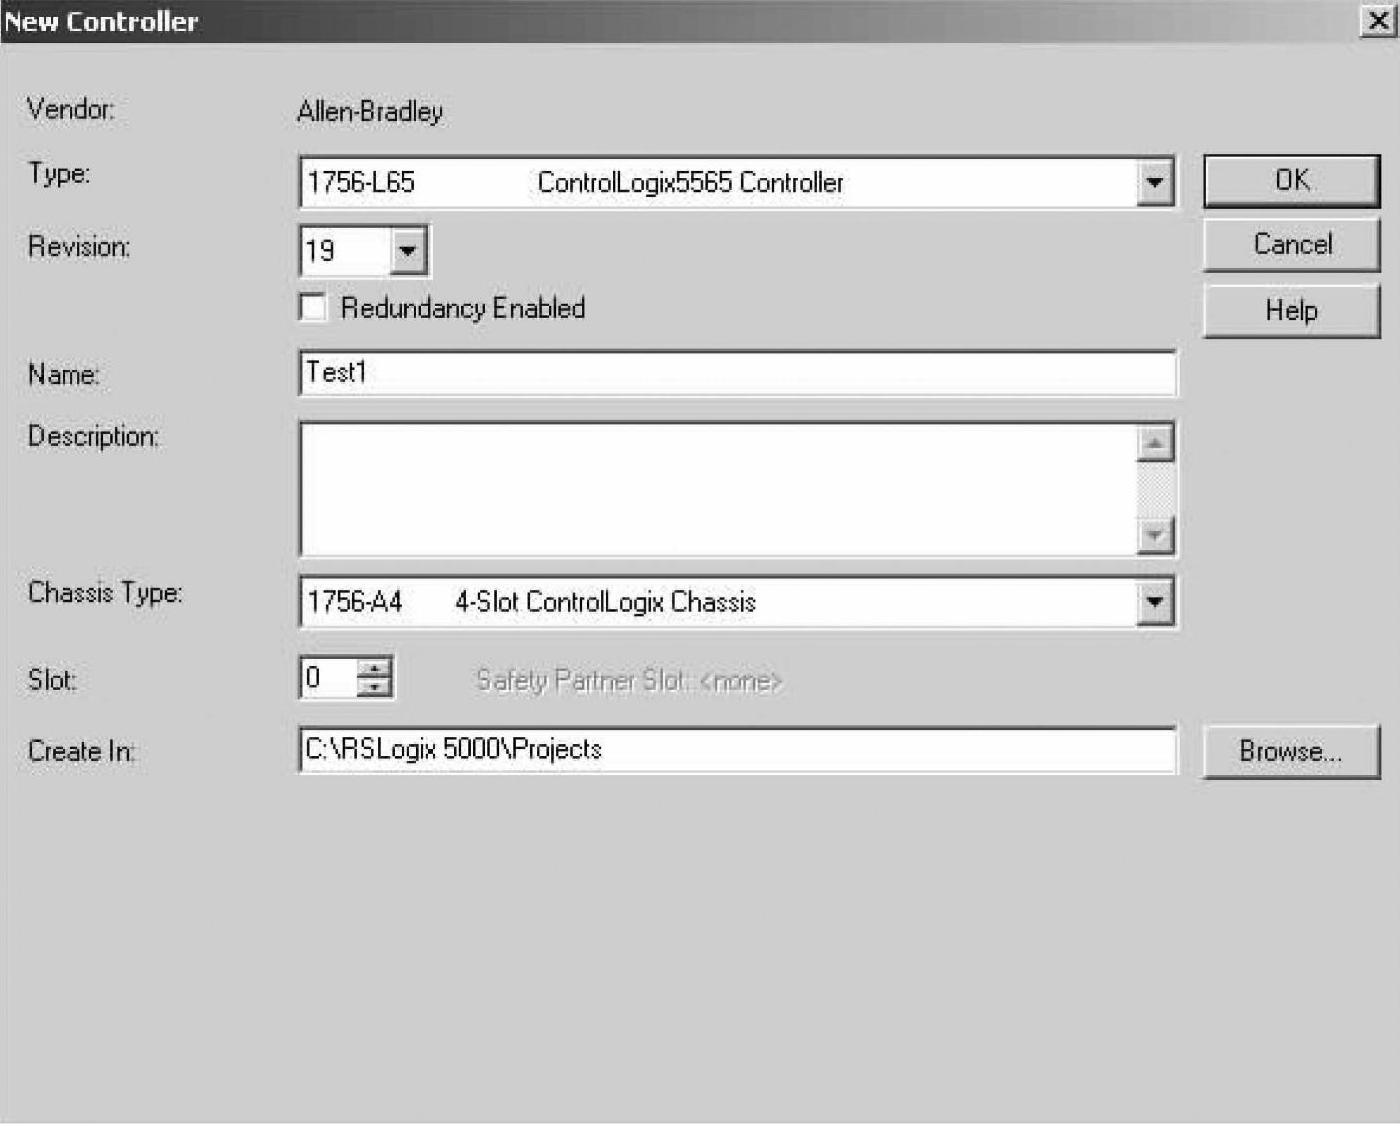The height and width of the screenshot is (1127, 1400).
Task: Click inside the Description text area
Action: 718,489
